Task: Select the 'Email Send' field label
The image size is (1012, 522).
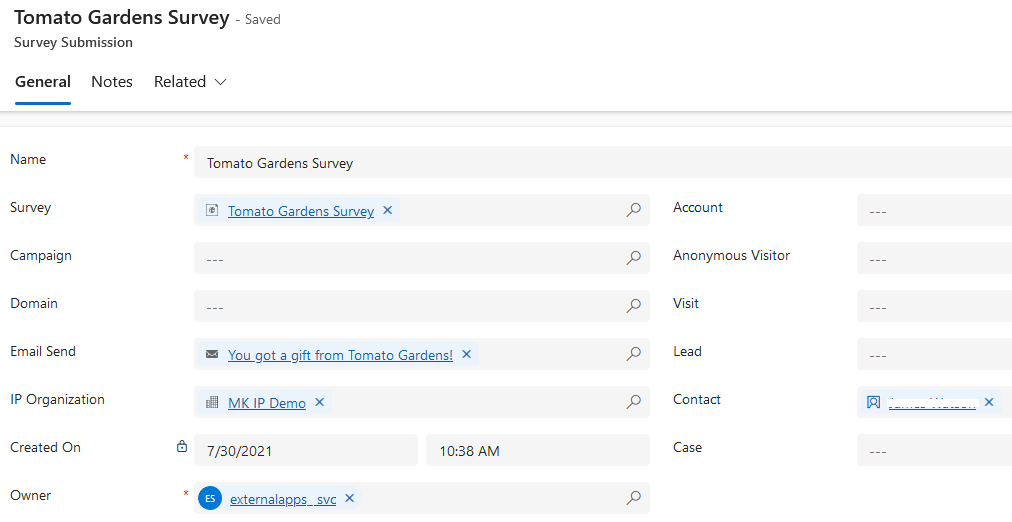Action: [x=43, y=351]
